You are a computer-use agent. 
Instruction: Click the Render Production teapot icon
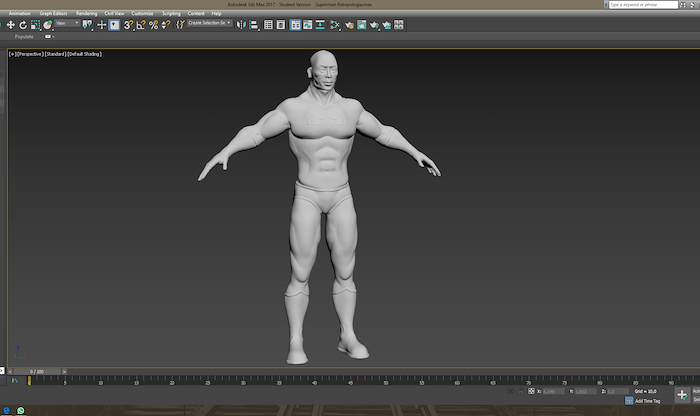374,25
